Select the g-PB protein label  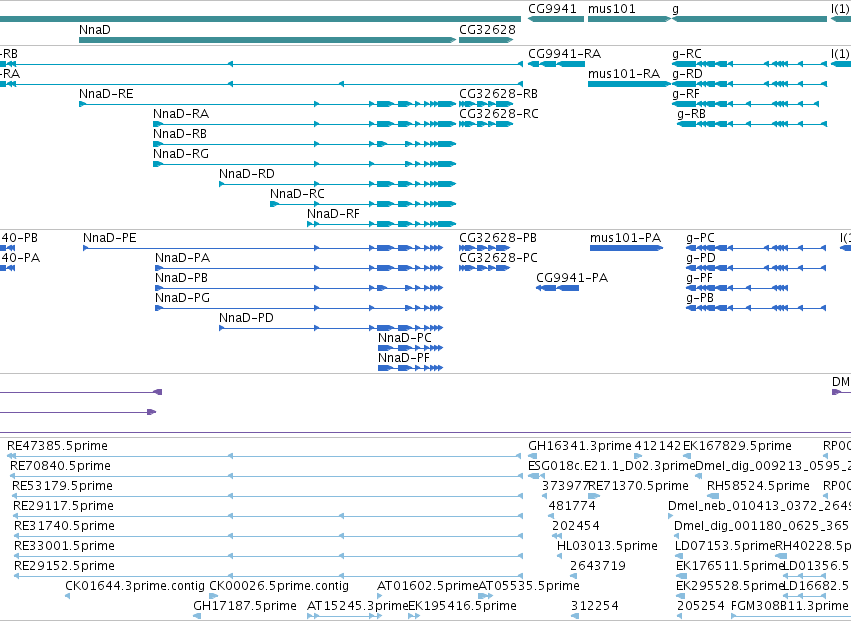pos(700,298)
